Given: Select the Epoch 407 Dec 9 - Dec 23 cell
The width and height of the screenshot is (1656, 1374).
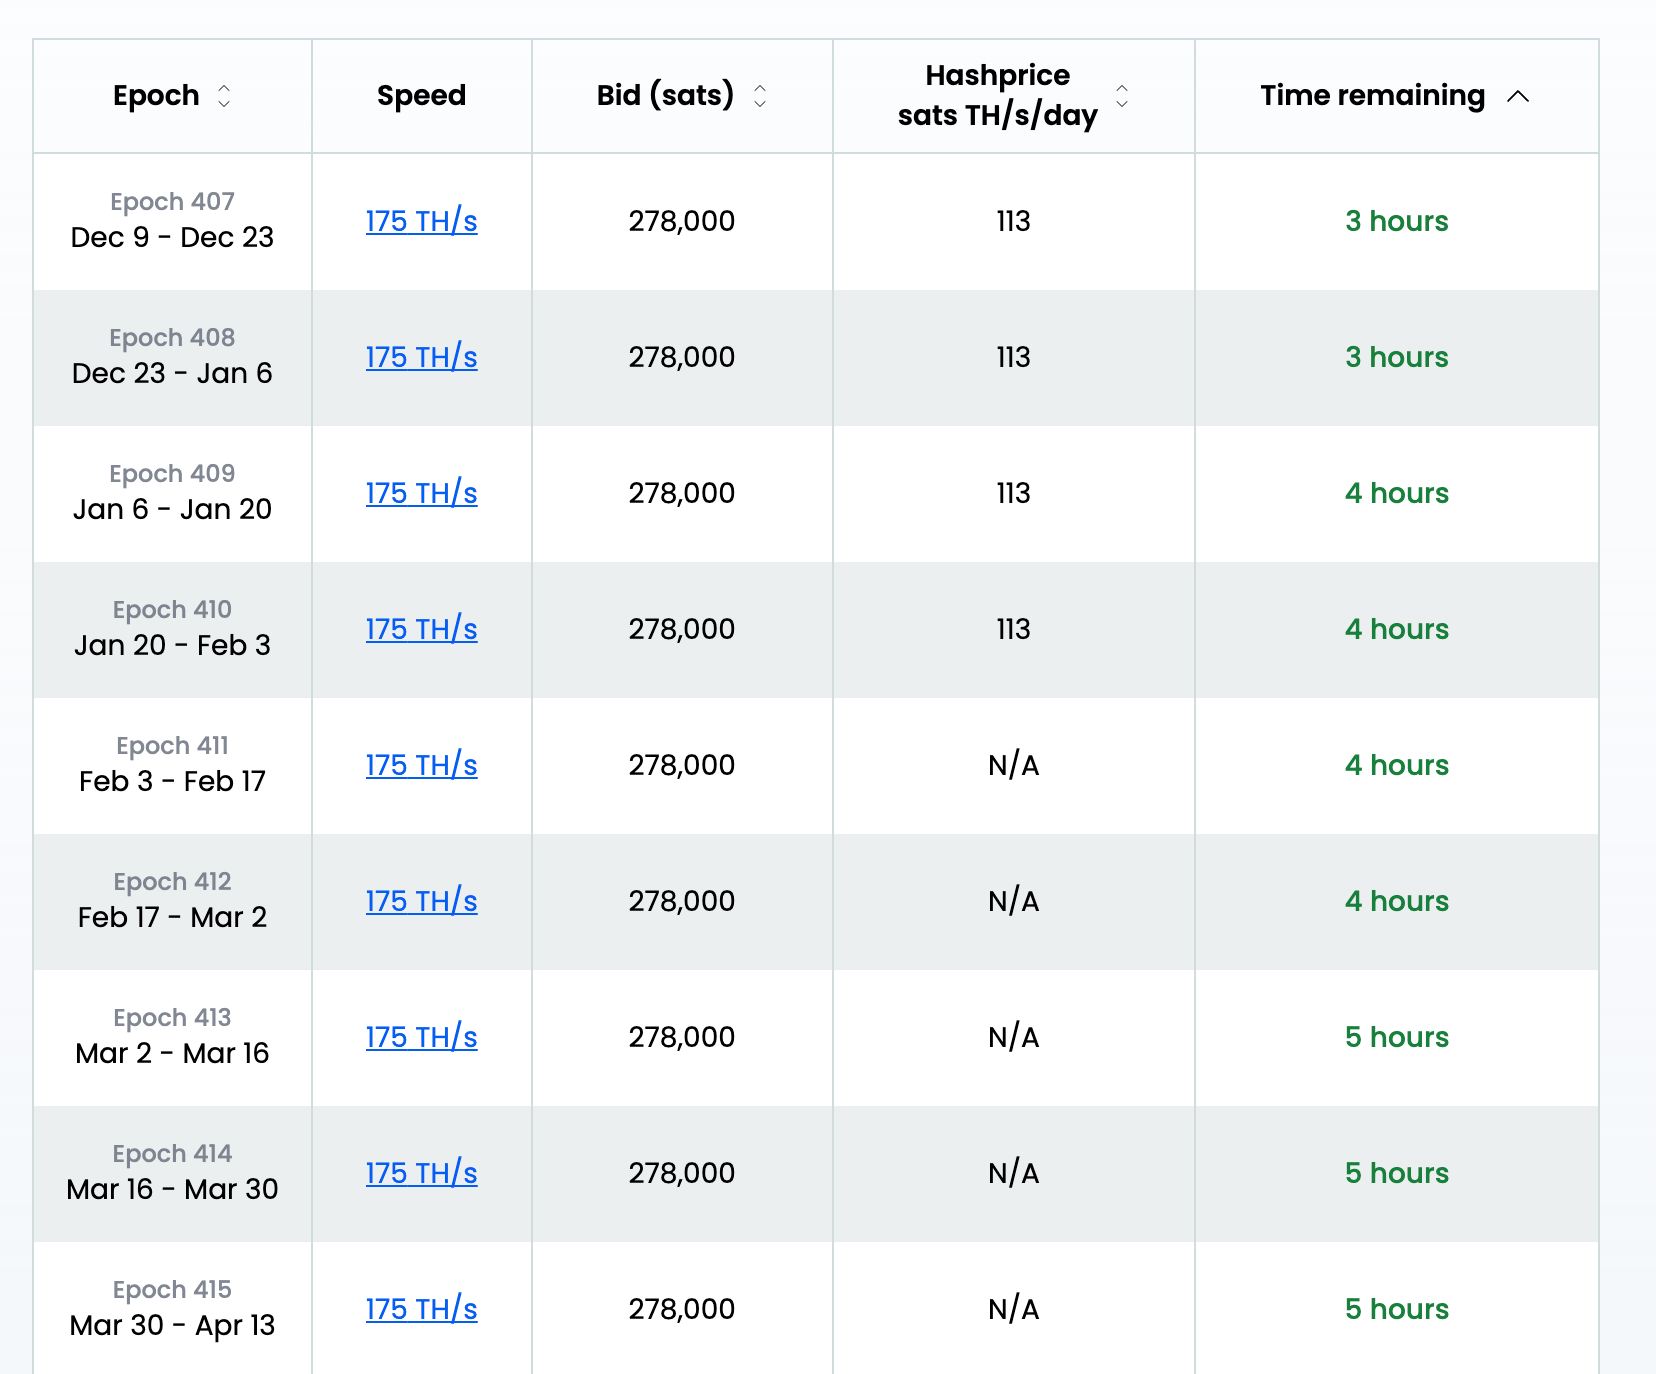Looking at the screenshot, I should (x=172, y=221).
